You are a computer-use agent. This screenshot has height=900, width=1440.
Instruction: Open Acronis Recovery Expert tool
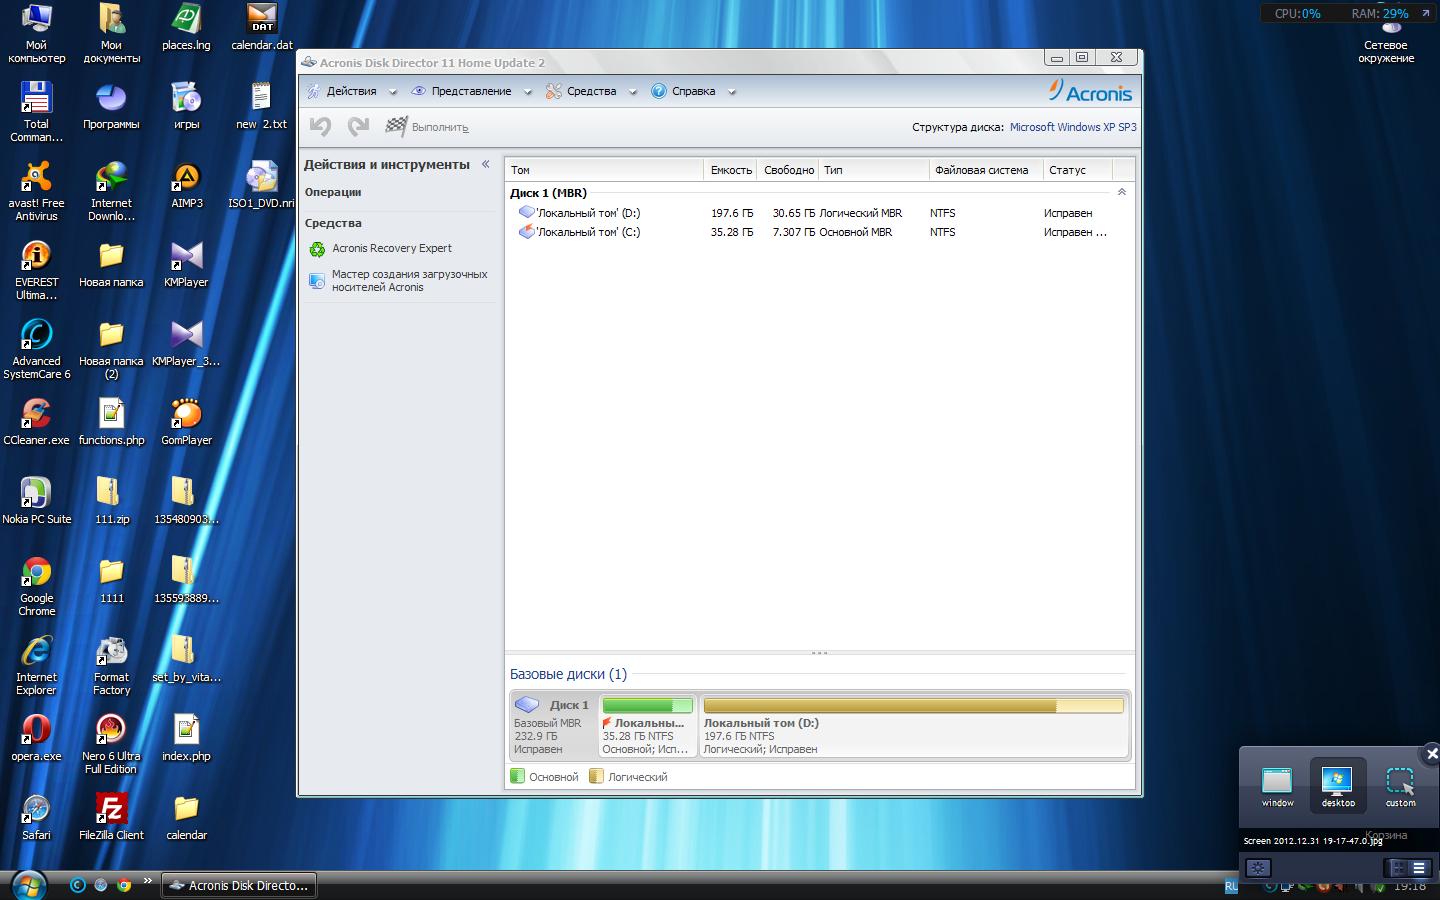pyautogui.click(x=391, y=248)
